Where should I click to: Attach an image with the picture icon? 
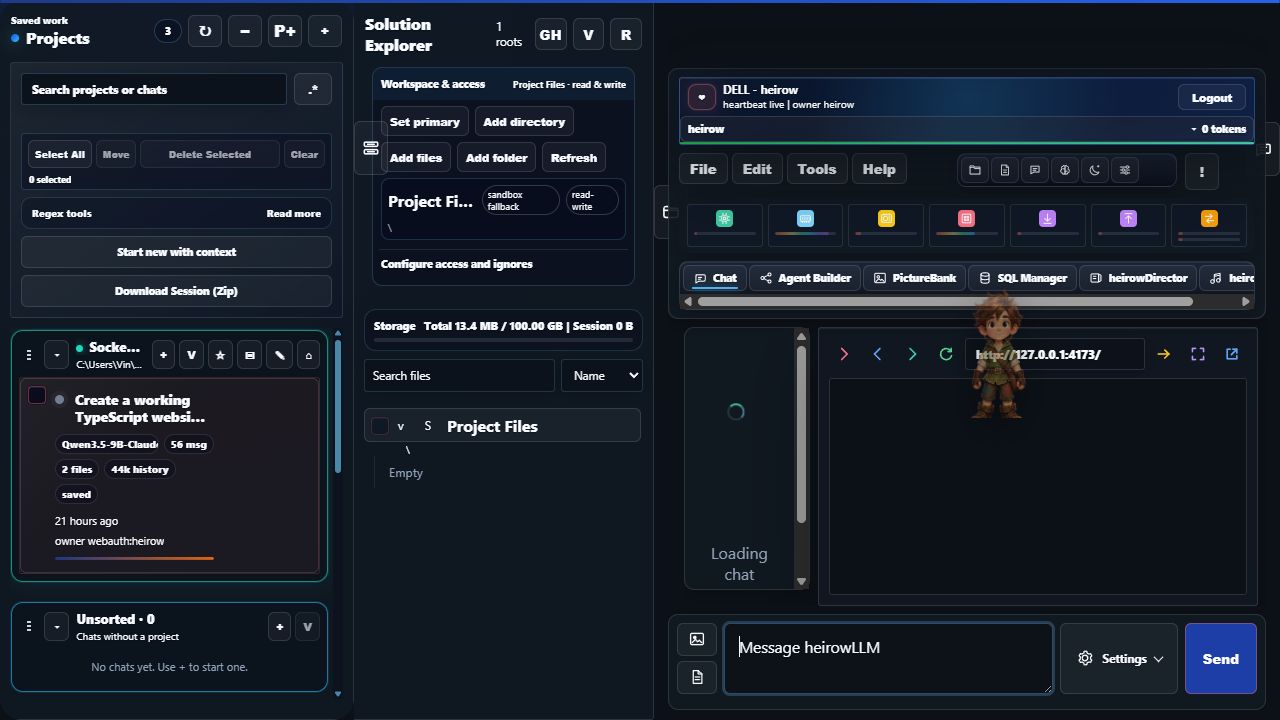697,639
